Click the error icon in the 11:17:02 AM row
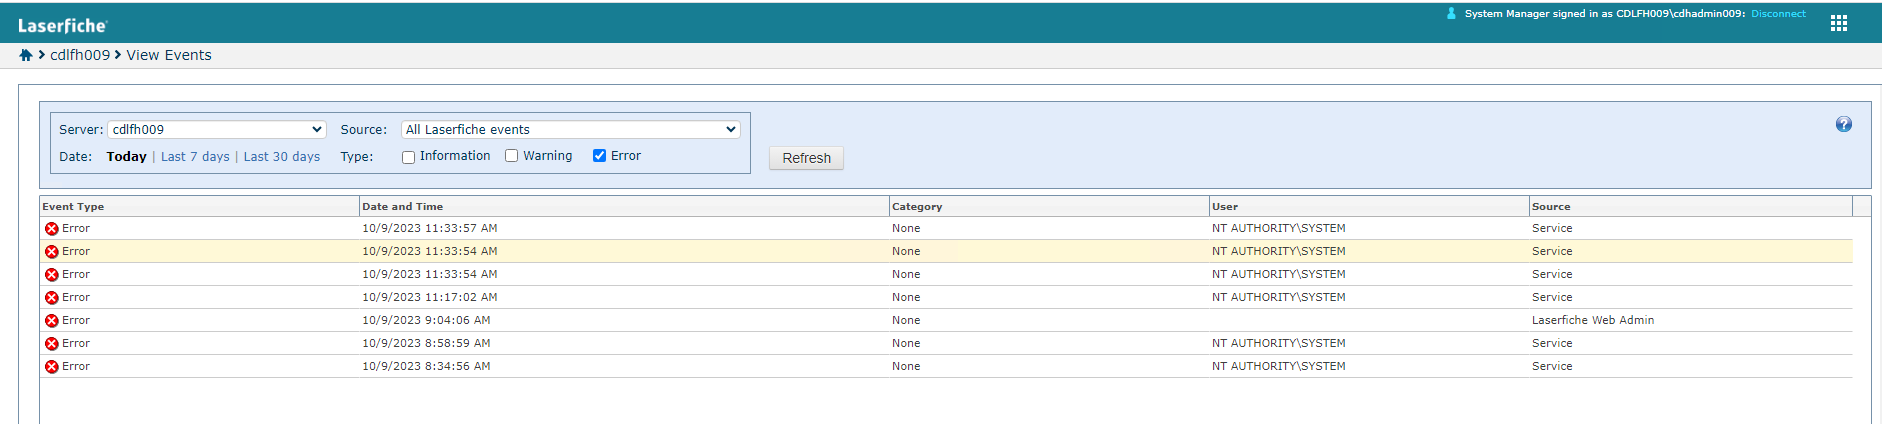This screenshot has width=1882, height=424. [52, 298]
